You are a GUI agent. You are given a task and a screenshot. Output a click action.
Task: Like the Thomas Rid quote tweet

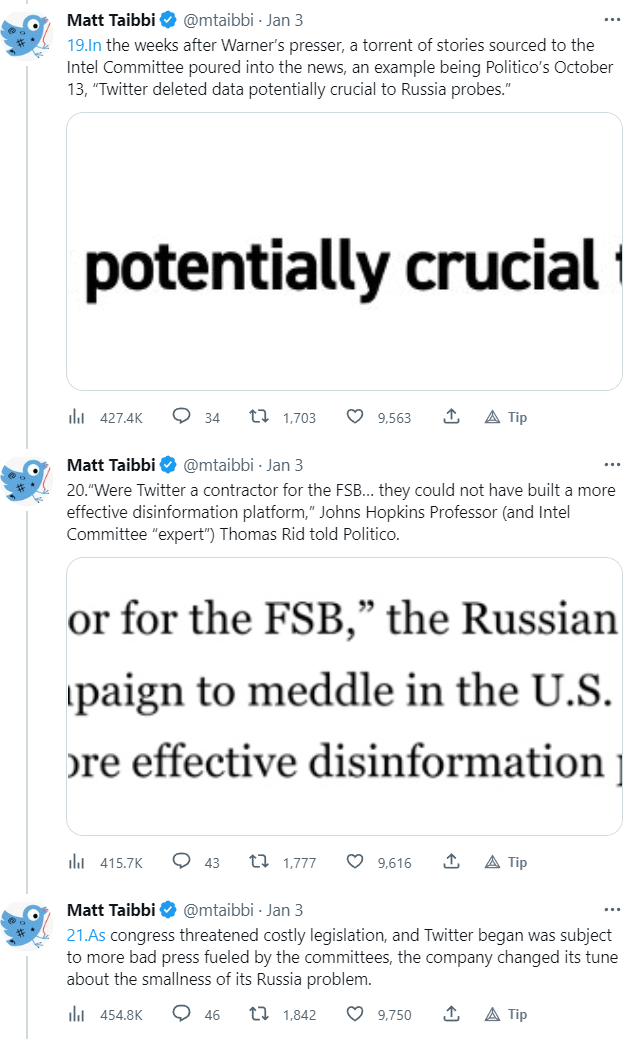pos(355,862)
